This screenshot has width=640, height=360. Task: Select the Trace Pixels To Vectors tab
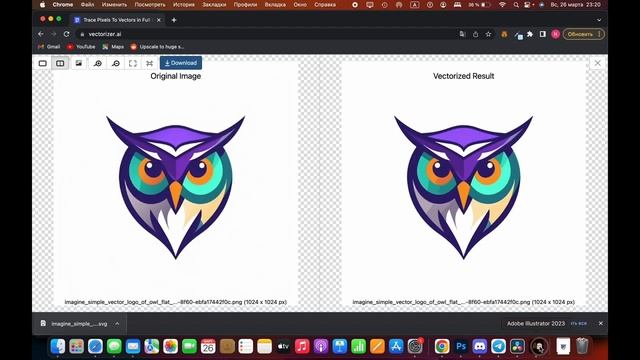tap(116, 20)
